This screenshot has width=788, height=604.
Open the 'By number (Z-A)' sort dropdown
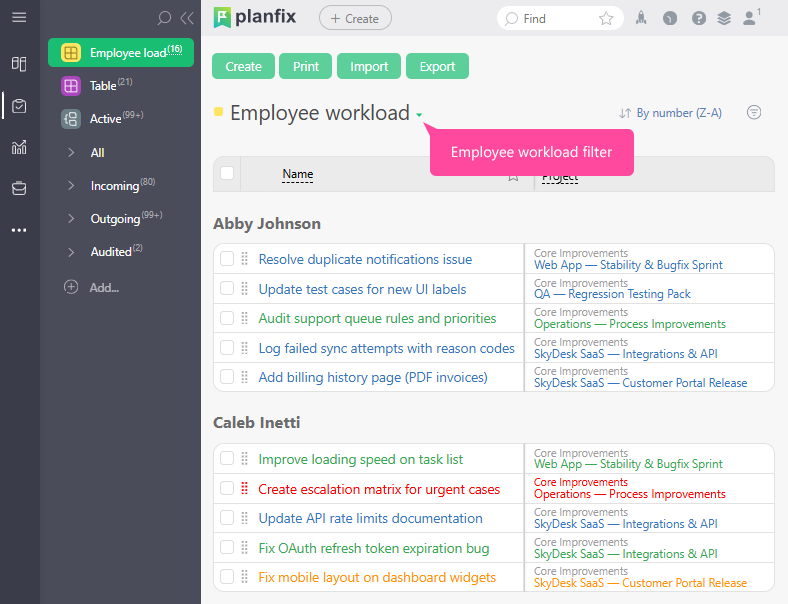pyautogui.click(x=670, y=113)
